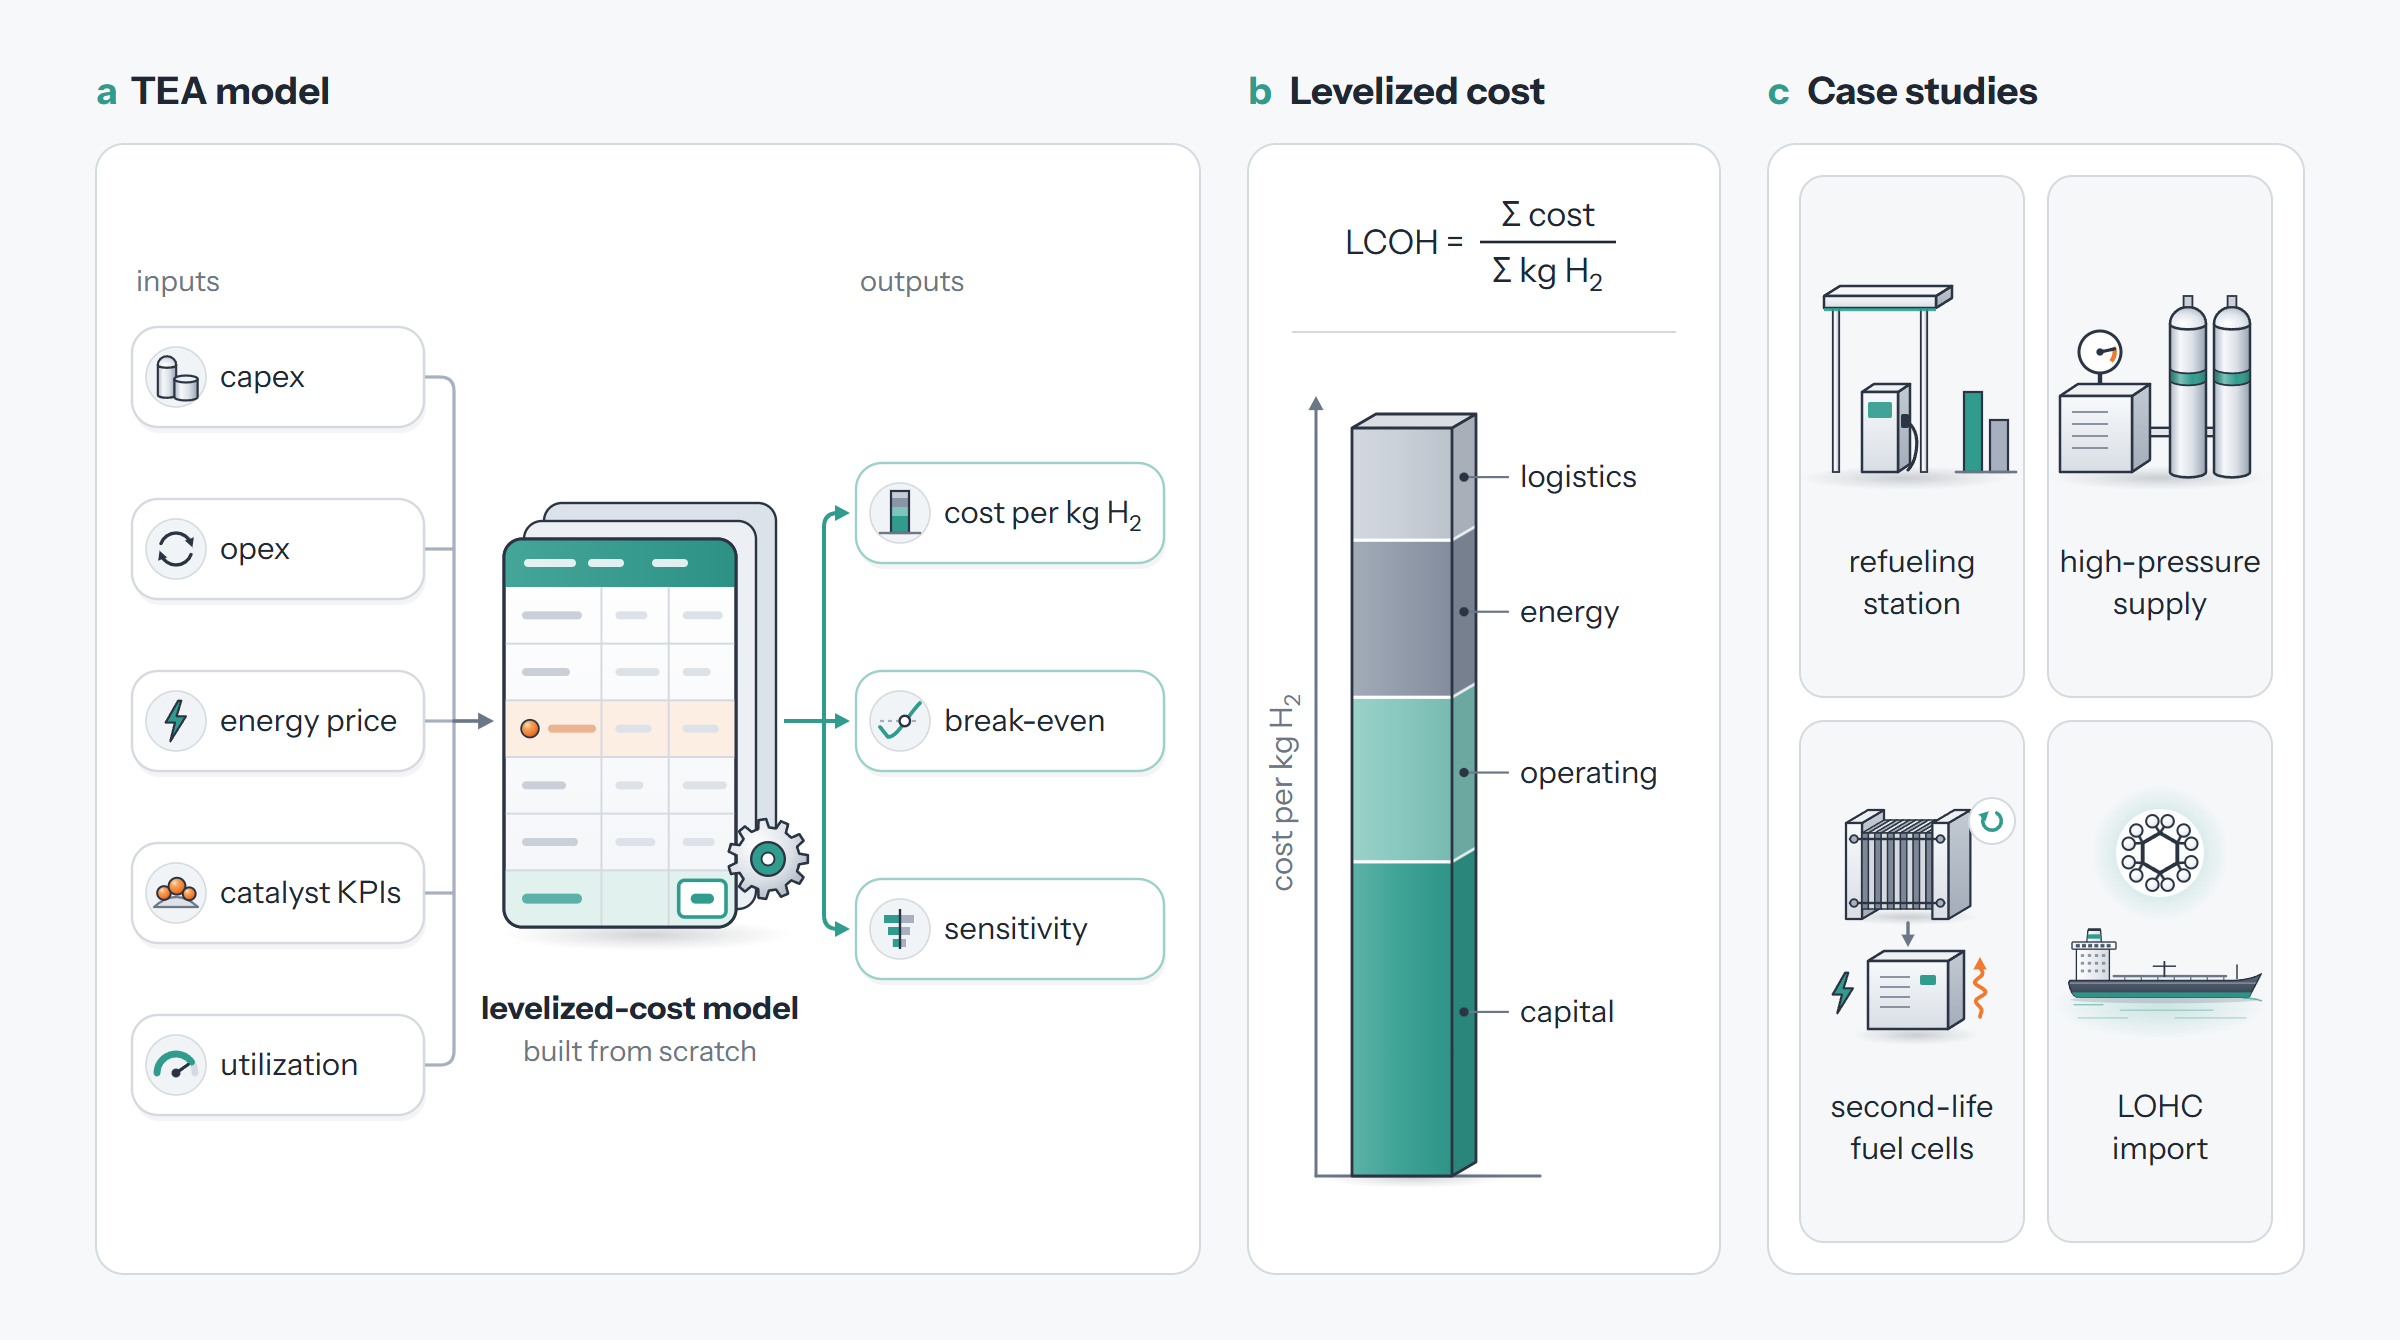Click the gear icon on the spreadsheet
The image size is (2400, 1340).
tap(768, 858)
